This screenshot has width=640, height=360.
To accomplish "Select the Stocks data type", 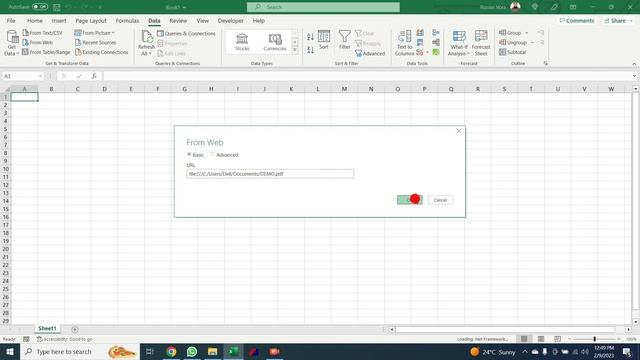I will (242, 42).
